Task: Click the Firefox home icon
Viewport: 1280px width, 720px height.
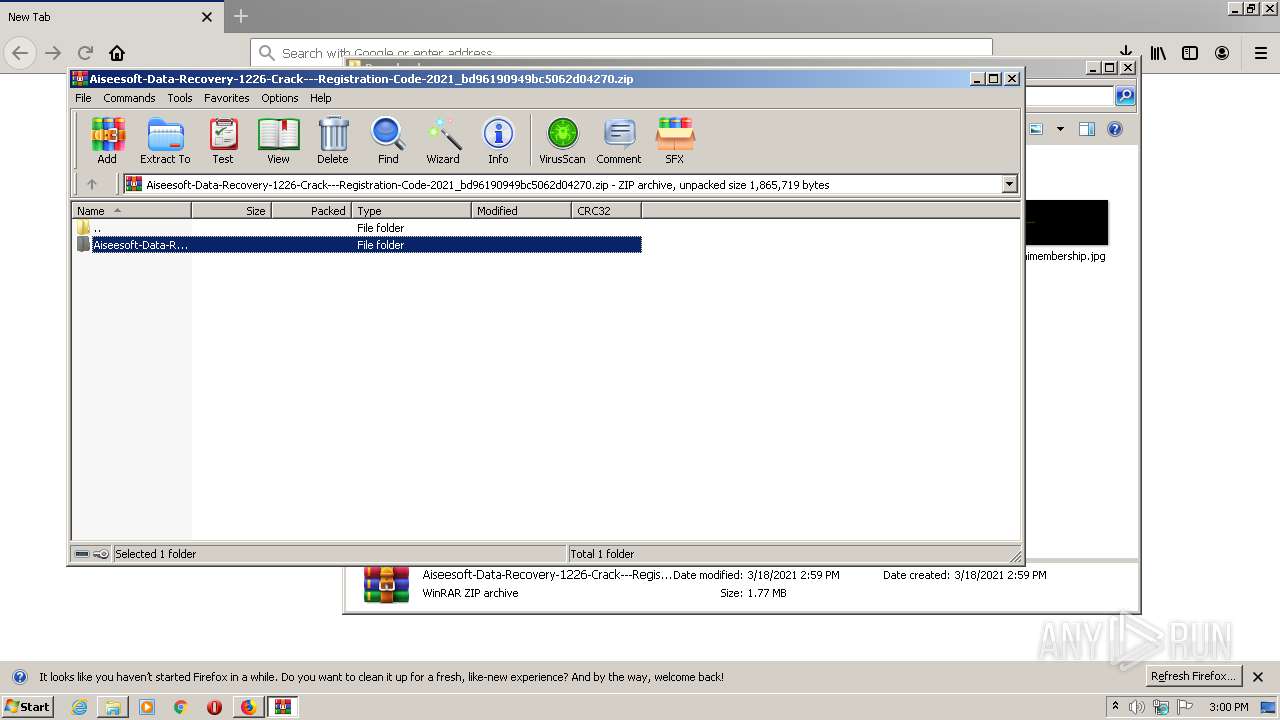Action: [x=117, y=53]
